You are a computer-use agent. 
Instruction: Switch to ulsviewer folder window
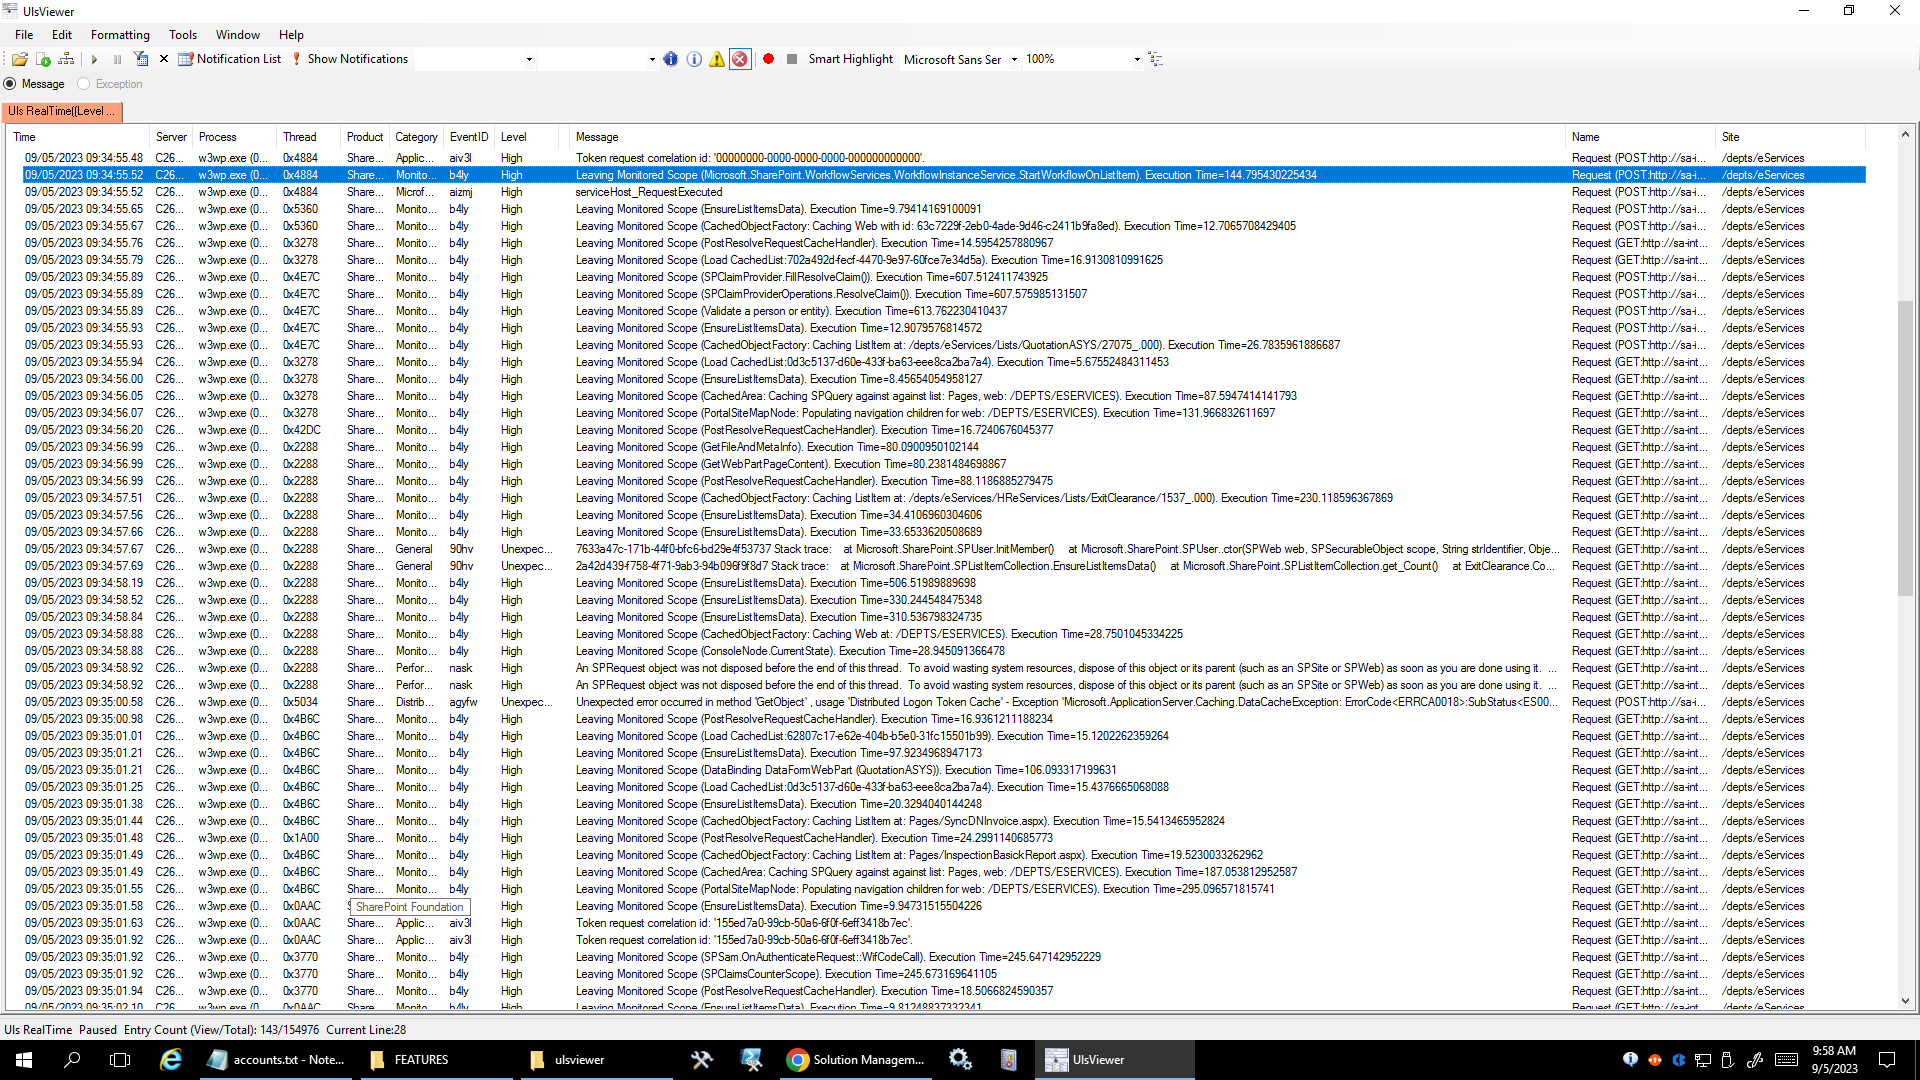[598, 1060]
